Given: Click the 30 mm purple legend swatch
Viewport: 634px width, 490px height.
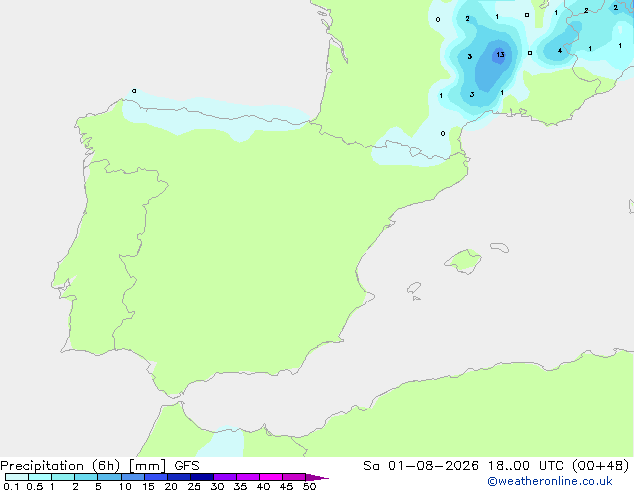Looking at the screenshot, I should pos(225,477).
